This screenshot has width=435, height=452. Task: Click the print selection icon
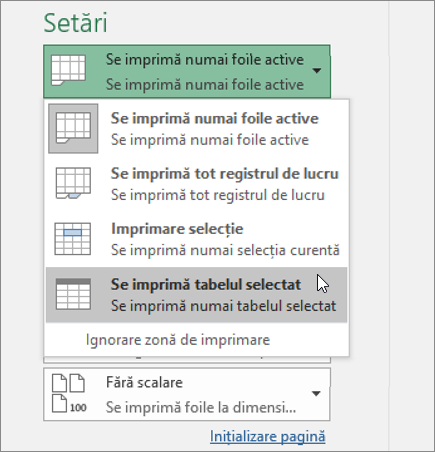tap(73, 239)
